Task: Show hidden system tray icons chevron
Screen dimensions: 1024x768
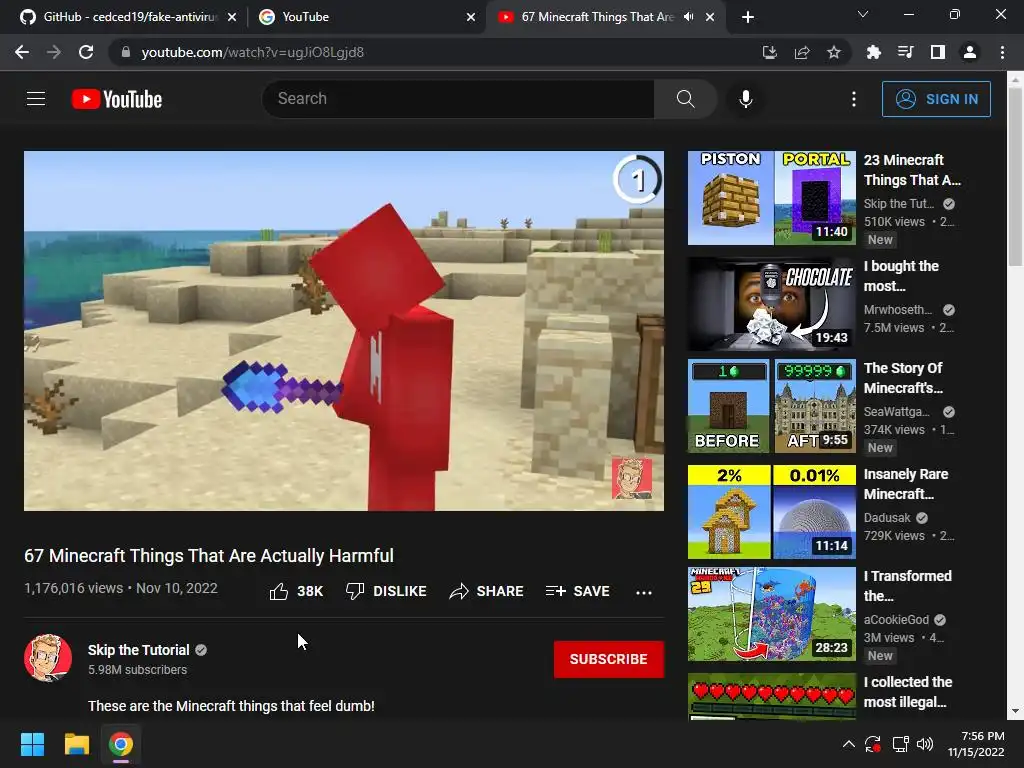Action: click(x=848, y=744)
